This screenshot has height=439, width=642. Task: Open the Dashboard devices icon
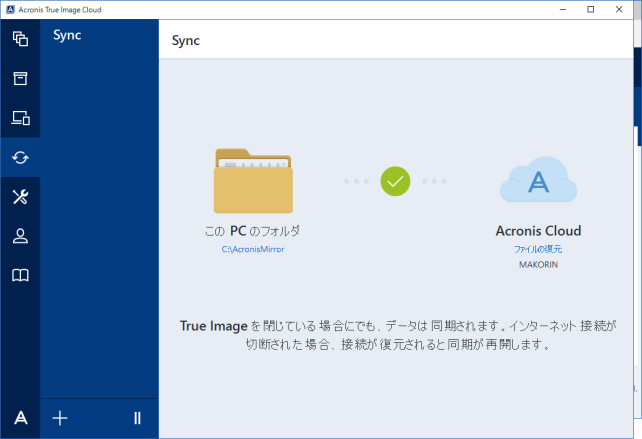[x=20, y=118]
